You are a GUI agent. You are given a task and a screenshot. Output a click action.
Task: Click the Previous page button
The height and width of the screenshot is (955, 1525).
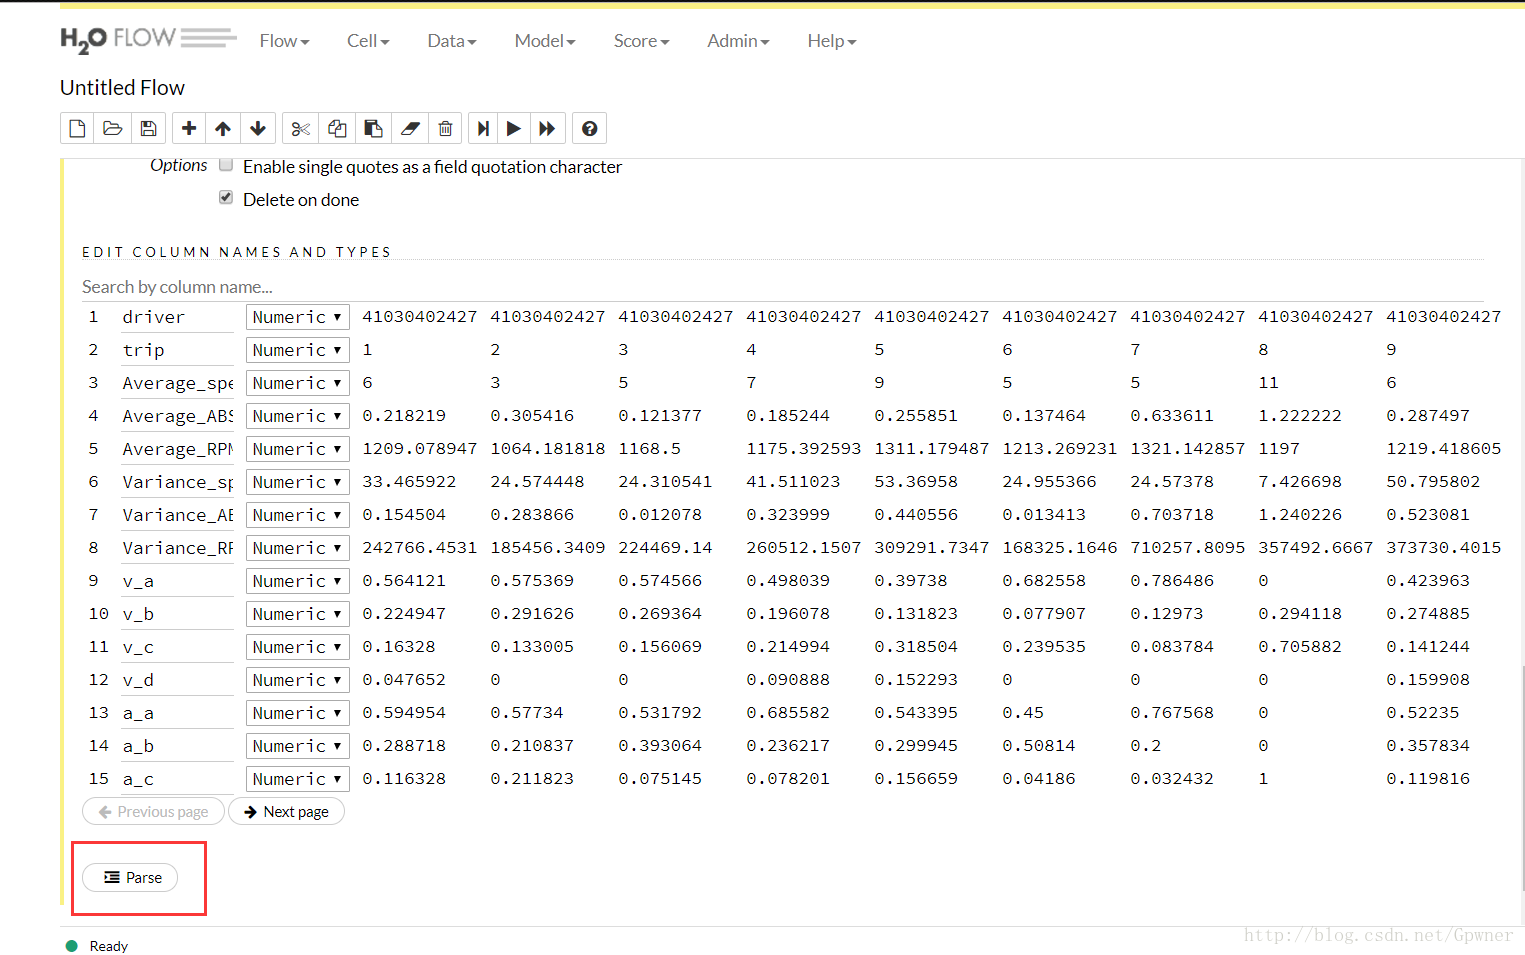[153, 811]
